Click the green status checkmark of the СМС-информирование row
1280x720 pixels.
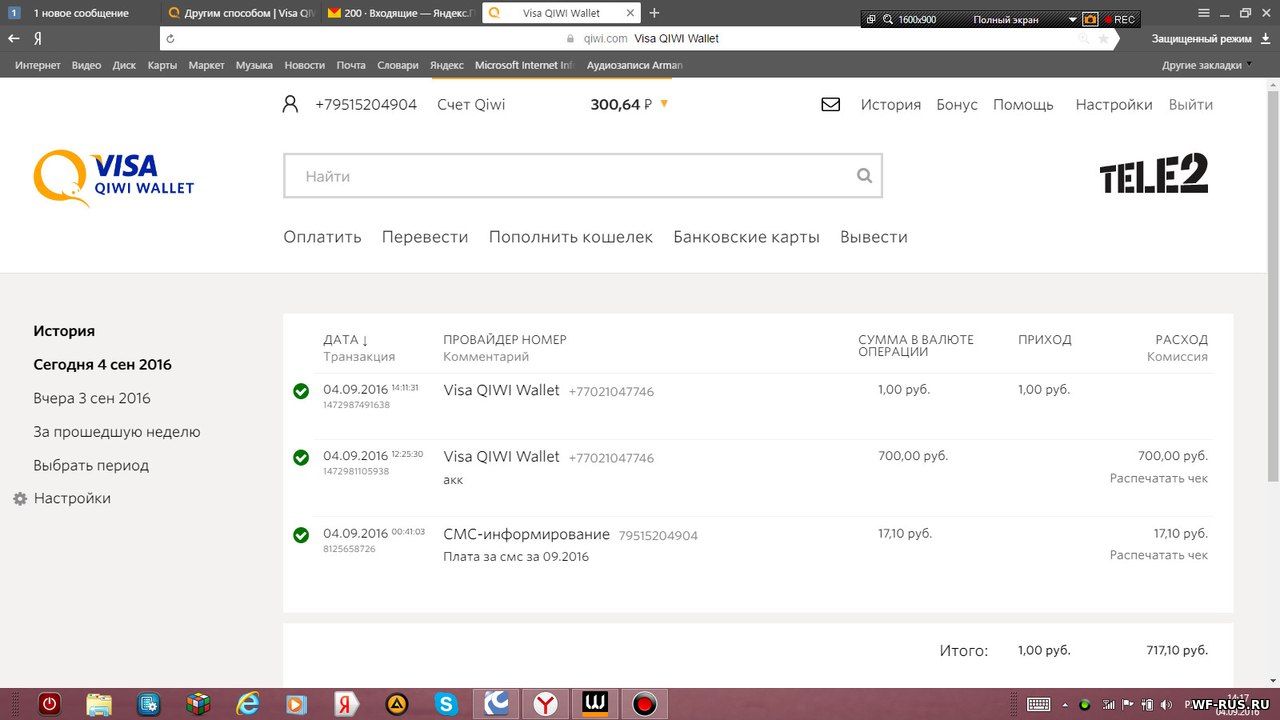pyautogui.click(x=301, y=535)
